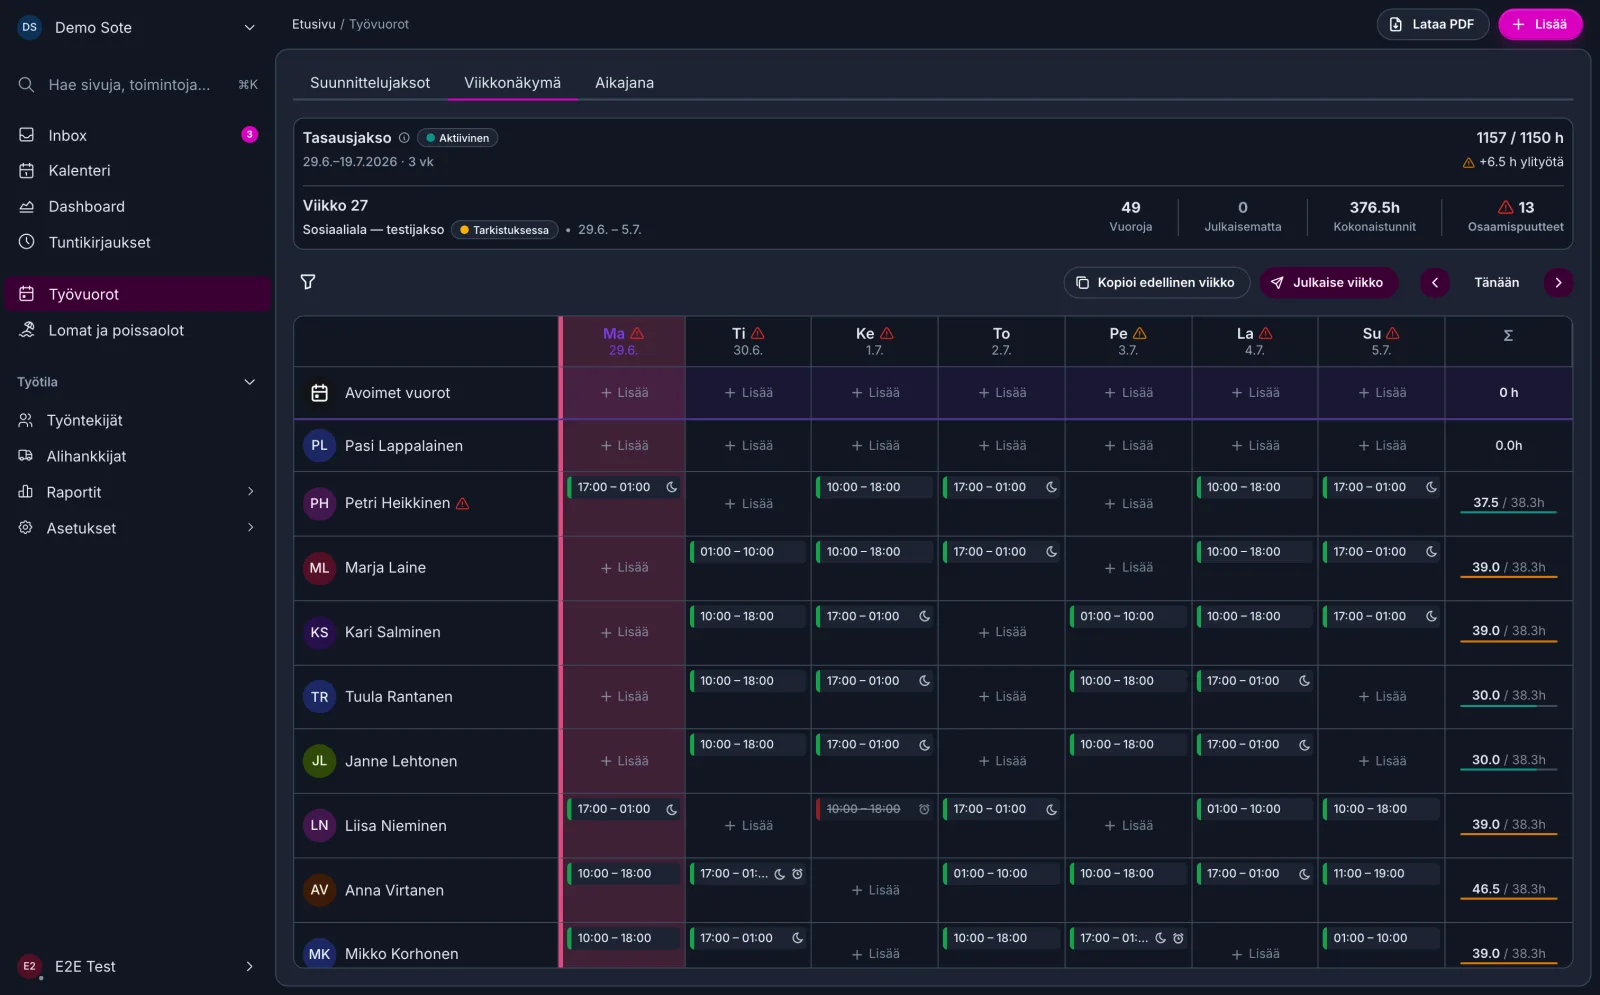
Task: Jump to Tänään
Action: [1496, 283]
